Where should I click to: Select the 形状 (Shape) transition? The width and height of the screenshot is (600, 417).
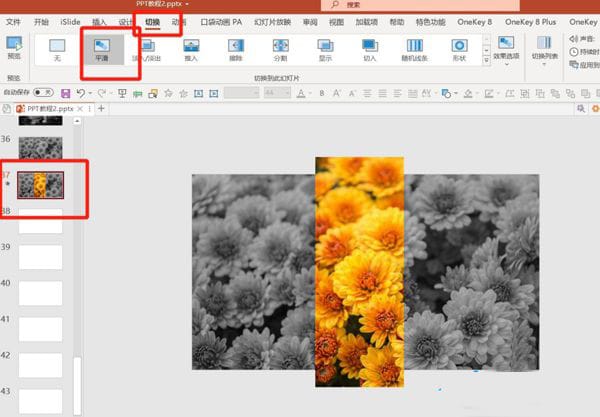(x=459, y=50)
